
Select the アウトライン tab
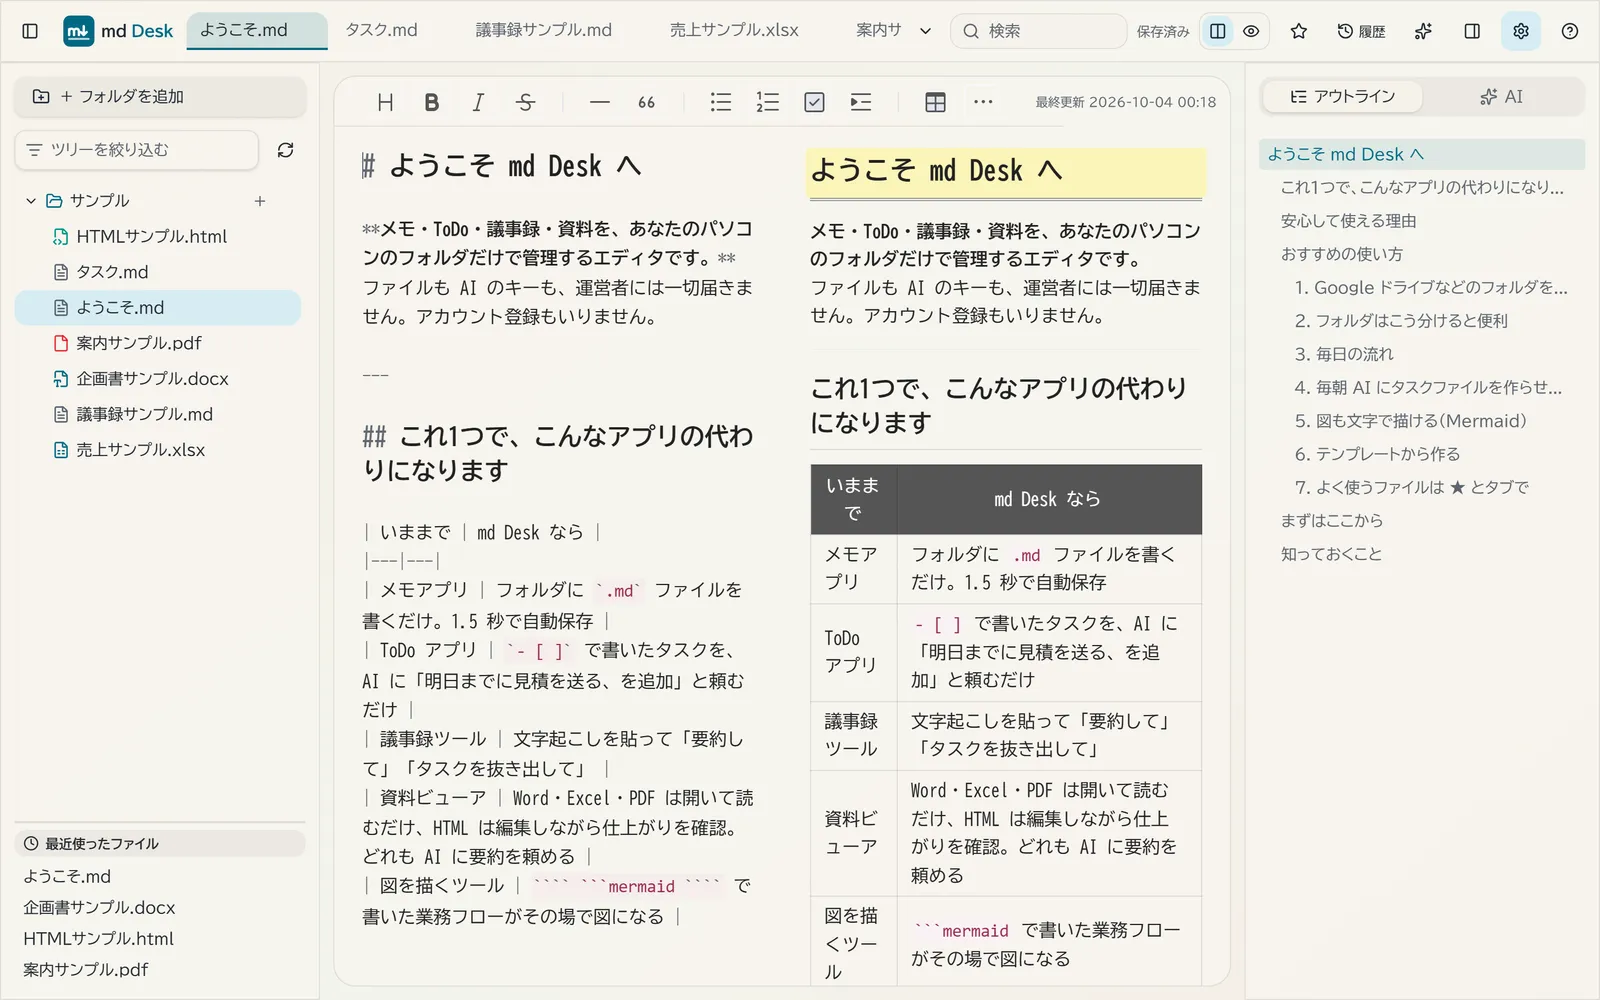click(1343, 96)
